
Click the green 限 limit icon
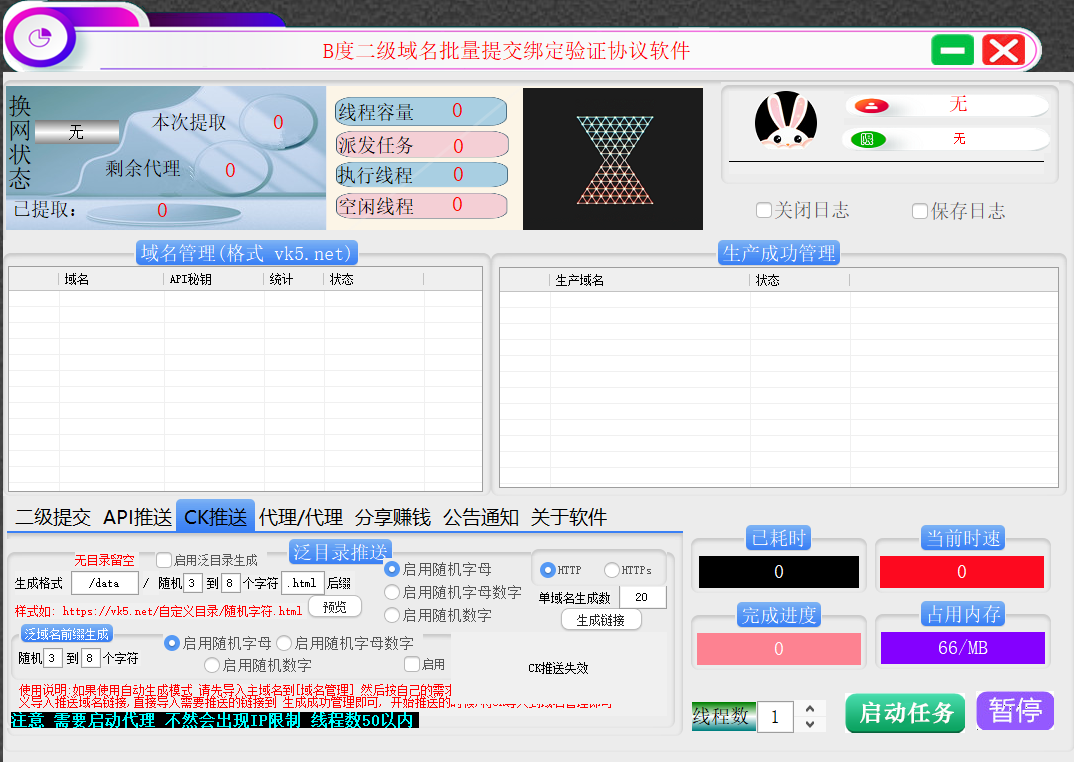tap(868, 139)
